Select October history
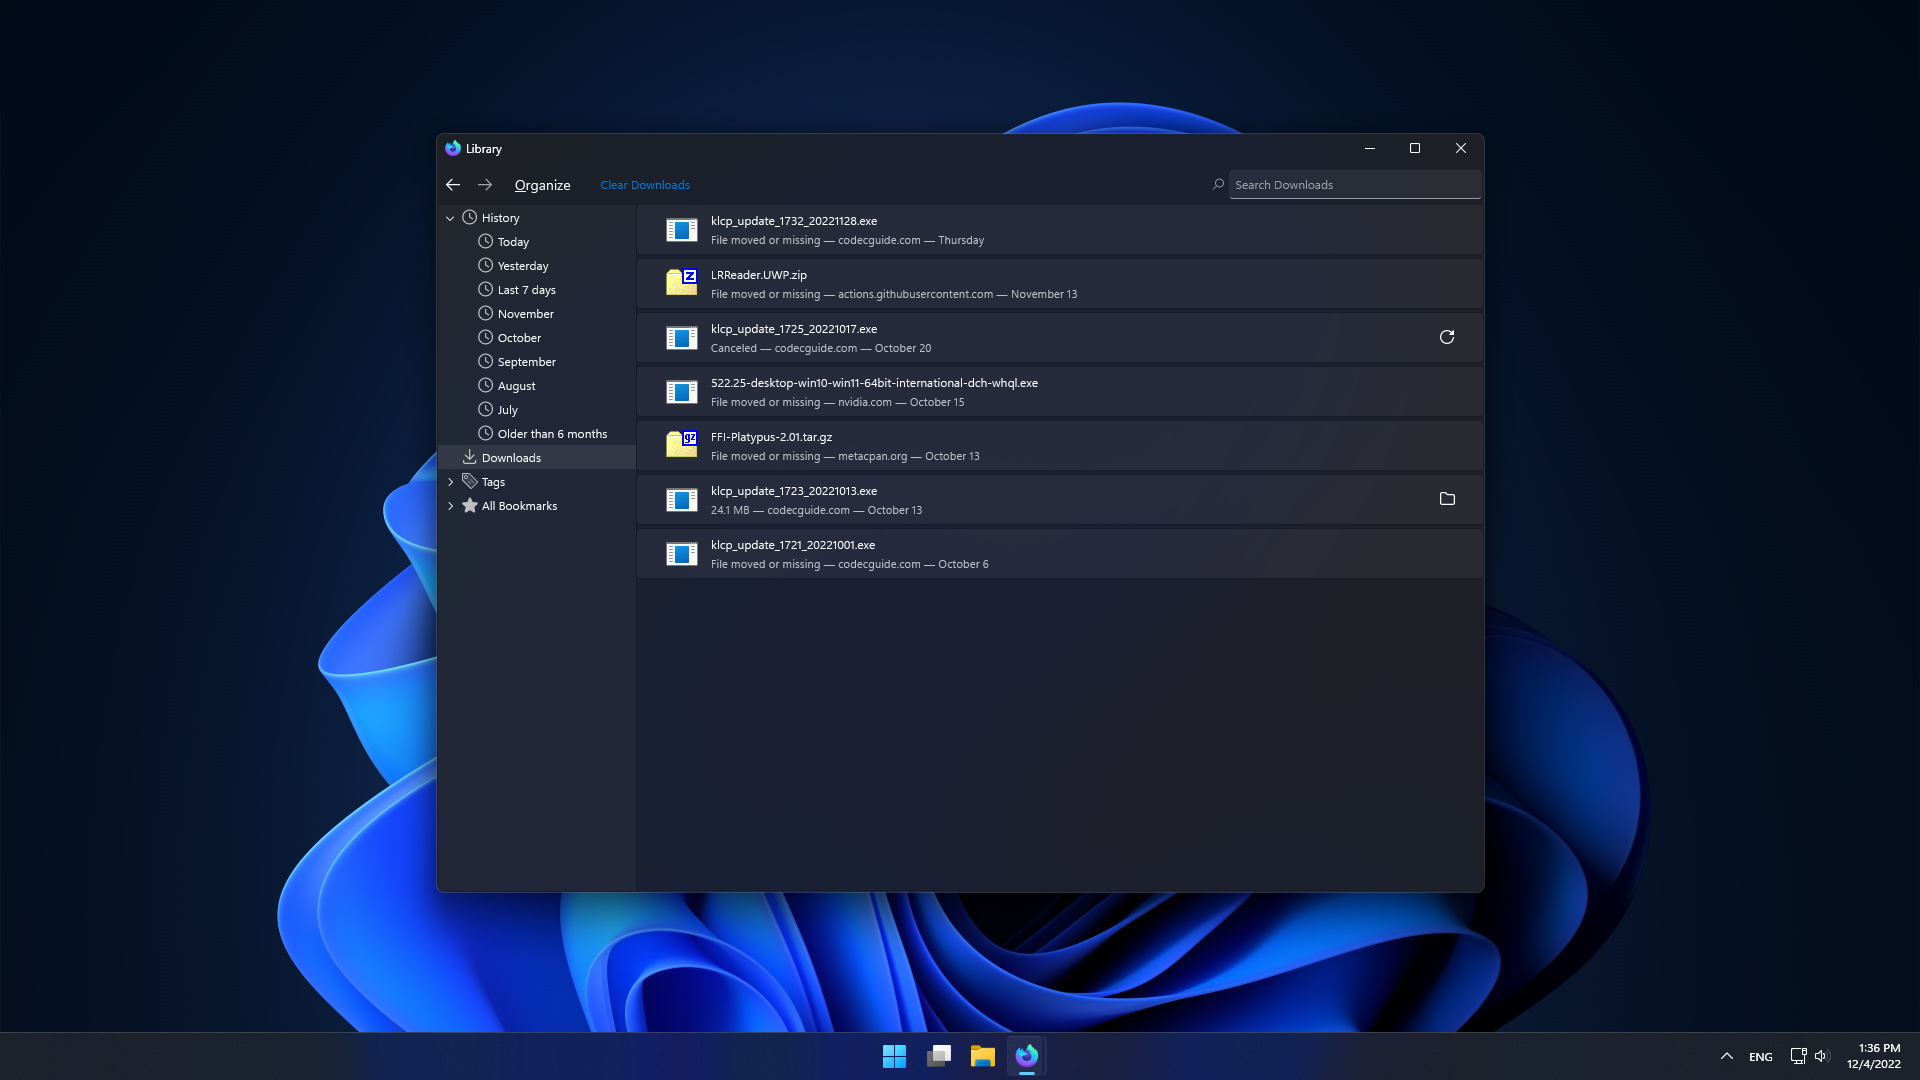The image size is (1920, 1080). [x=537, y=338]
